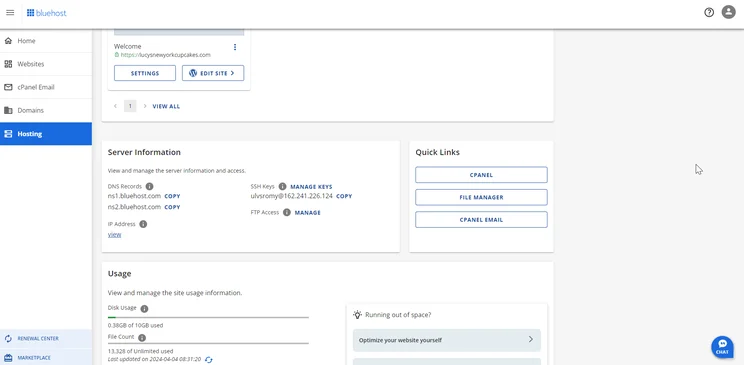The height and width of the screenshot is (365, 744).
Task: Click the 0.38GB of 10GB used text
Action: 135,326
